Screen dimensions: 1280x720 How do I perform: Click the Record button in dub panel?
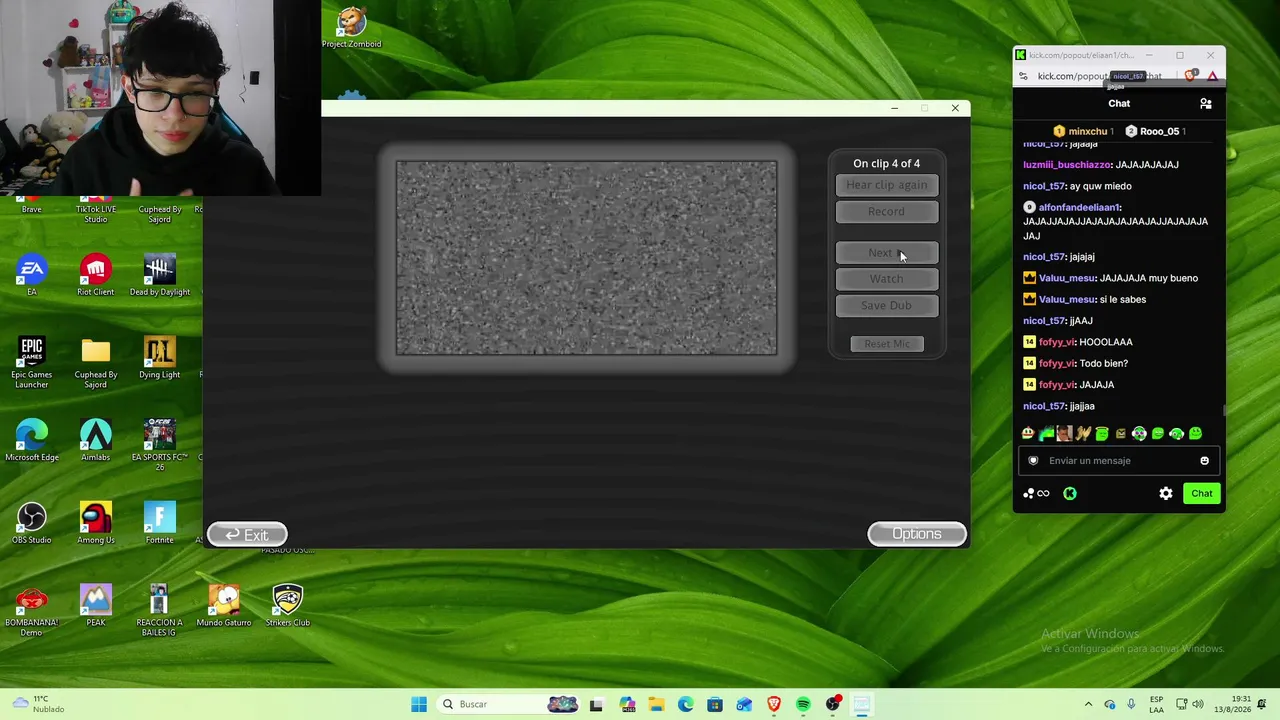[x=887, y=211]
